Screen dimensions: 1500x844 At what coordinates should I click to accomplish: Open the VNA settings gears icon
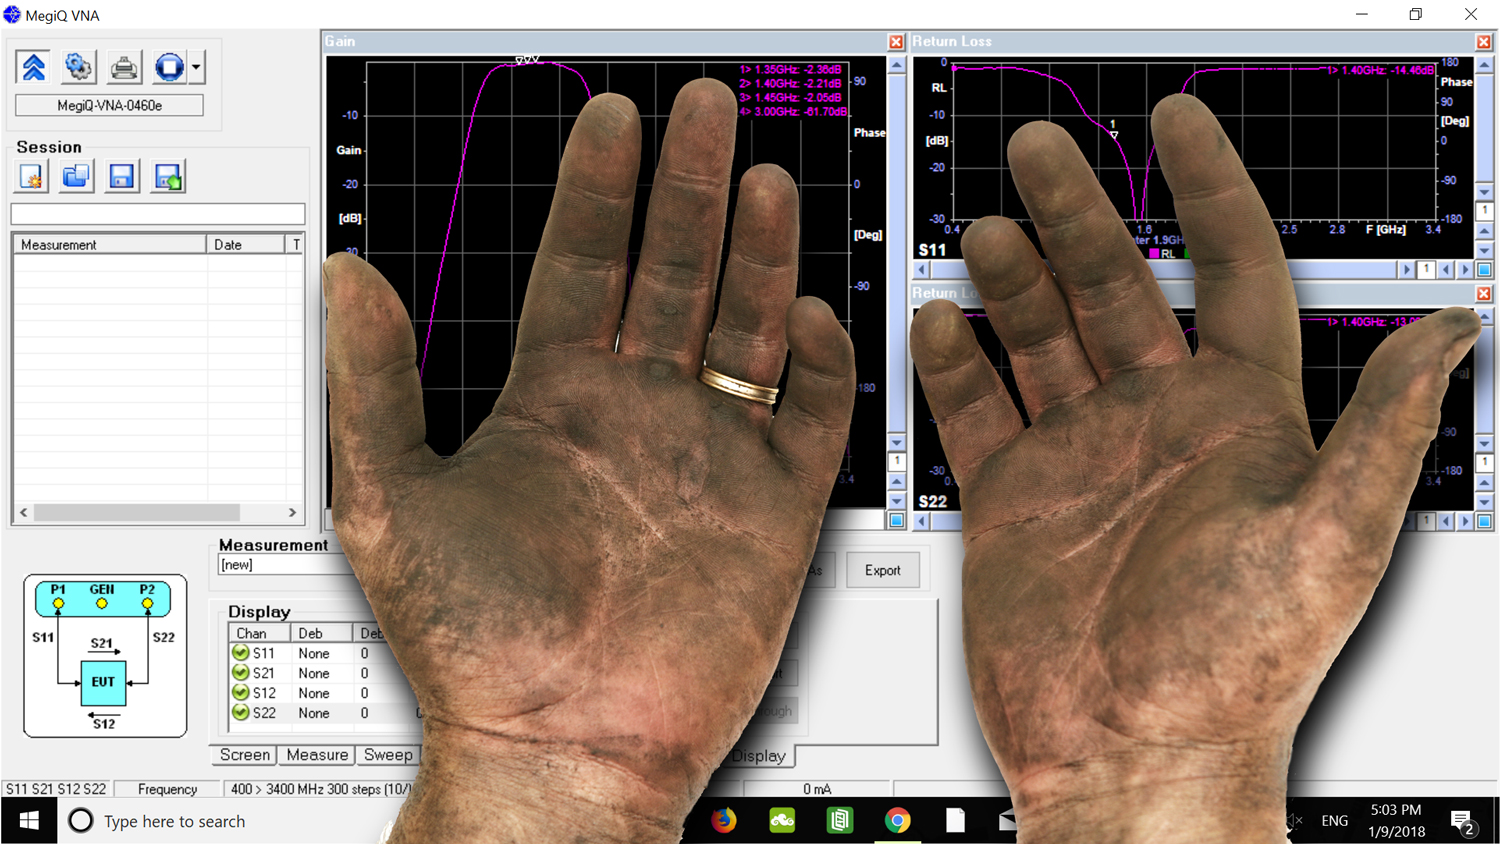click(78, 67)
